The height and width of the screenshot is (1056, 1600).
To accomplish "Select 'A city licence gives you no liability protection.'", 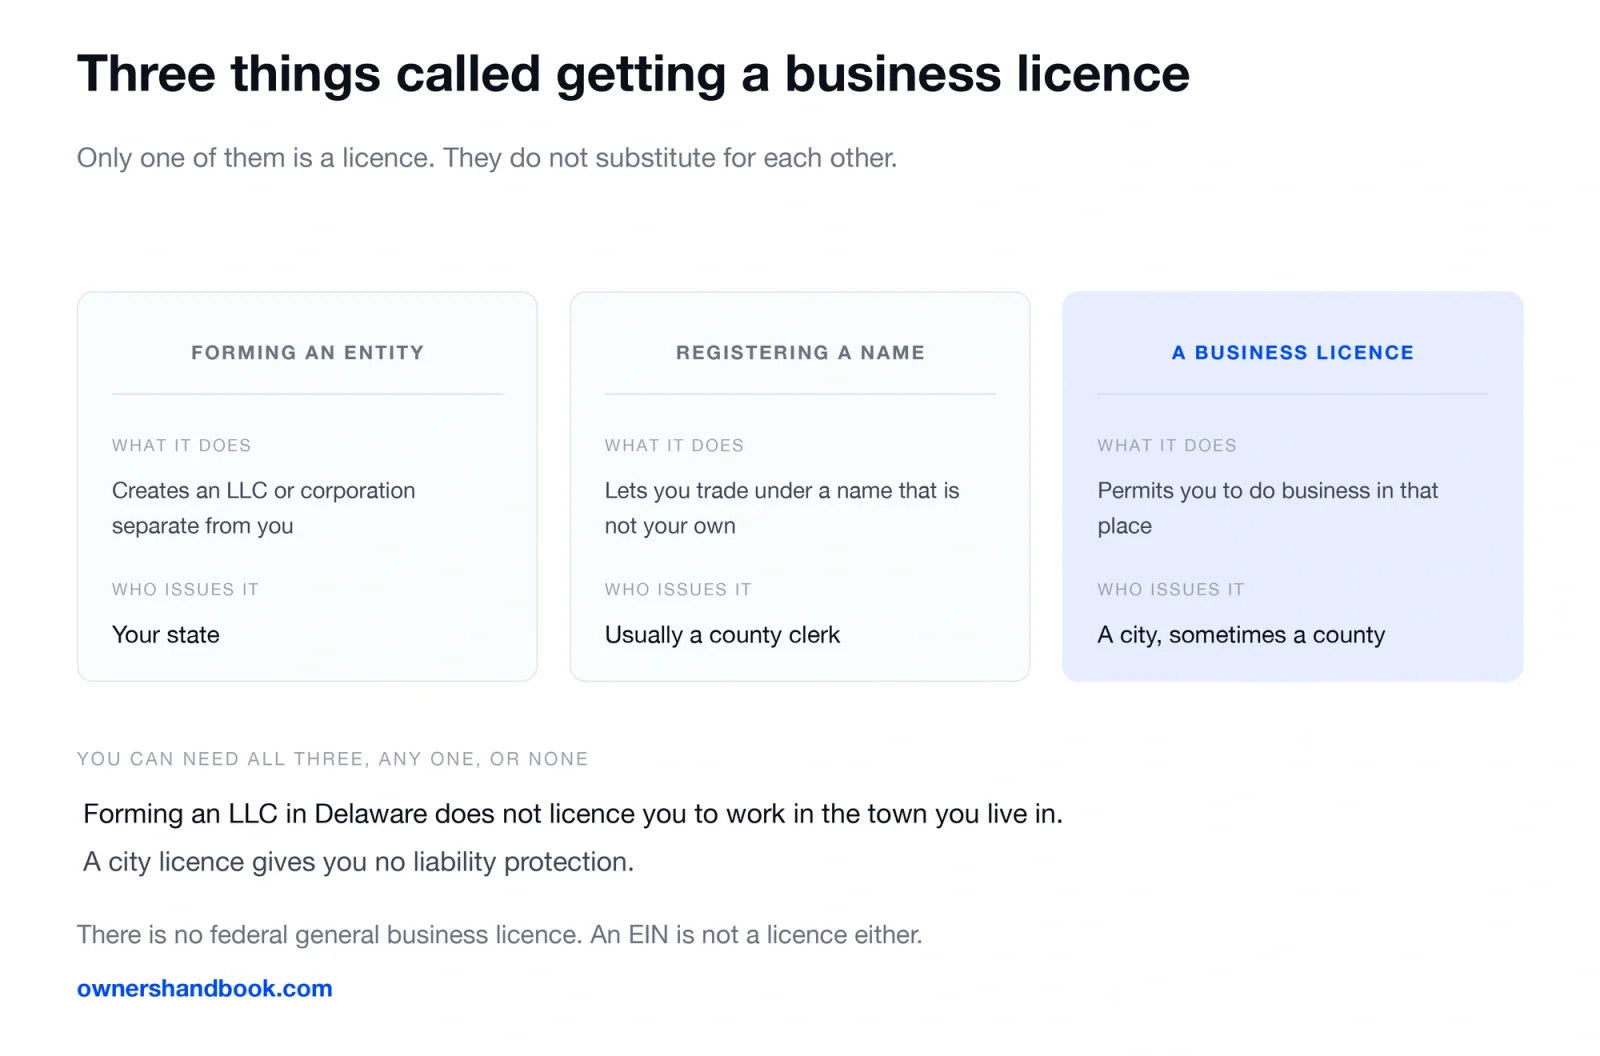I will 358,862.
